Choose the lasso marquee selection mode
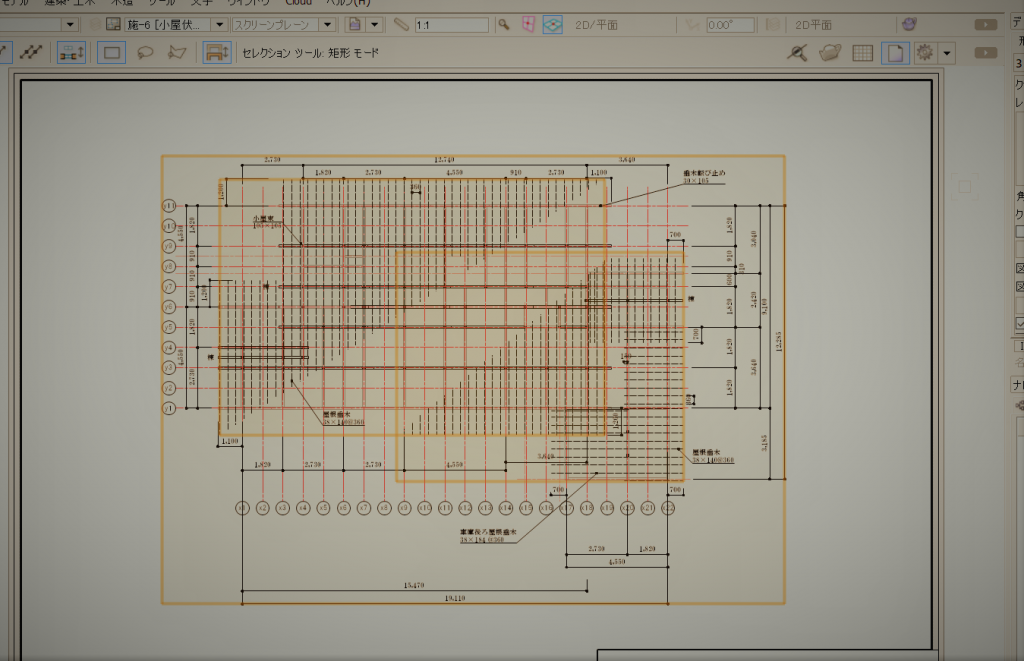The image size is (1024, 661). click(145, 53)
